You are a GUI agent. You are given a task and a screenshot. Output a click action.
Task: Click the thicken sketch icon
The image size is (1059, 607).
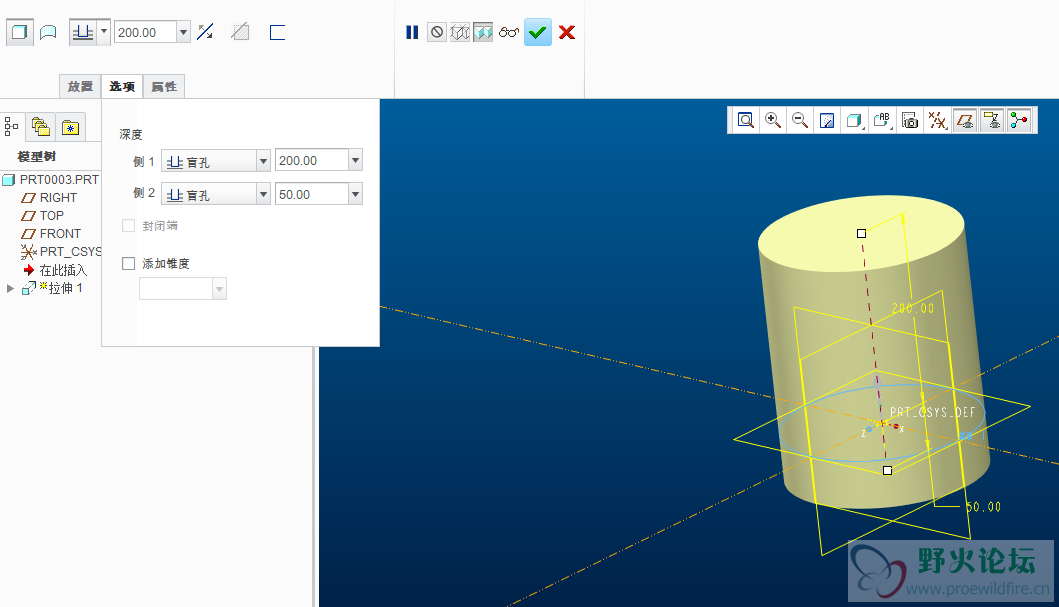[x=277, y=32]
